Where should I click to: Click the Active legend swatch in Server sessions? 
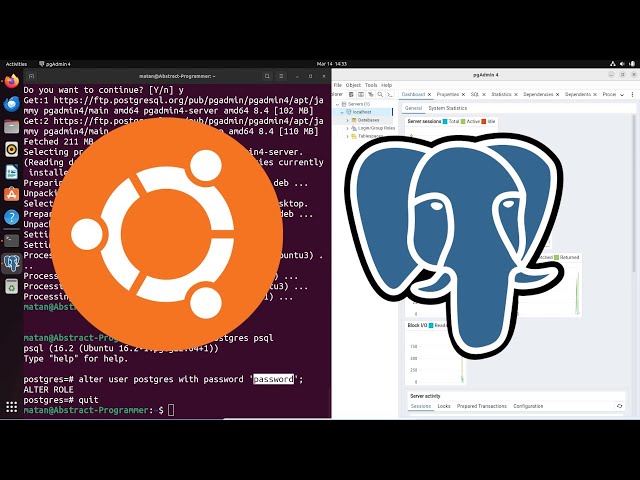(x=463, y=122)
